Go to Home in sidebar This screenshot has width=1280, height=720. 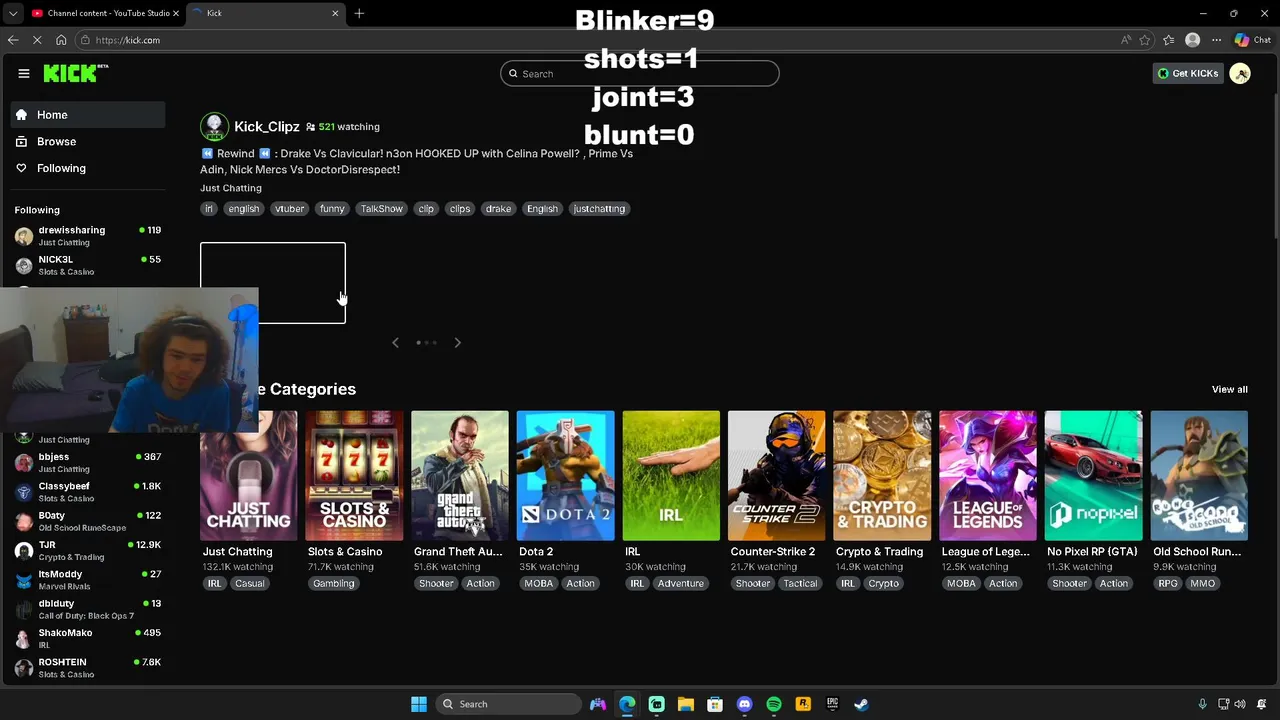coord(88,115)
